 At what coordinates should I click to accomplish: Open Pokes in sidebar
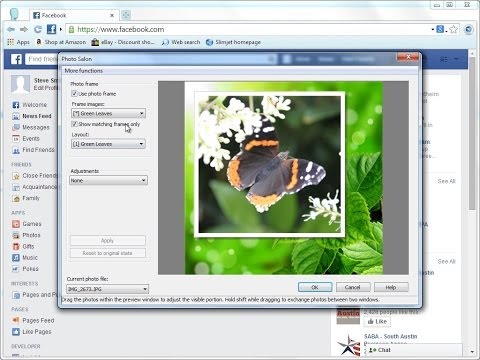click(25, 269)
